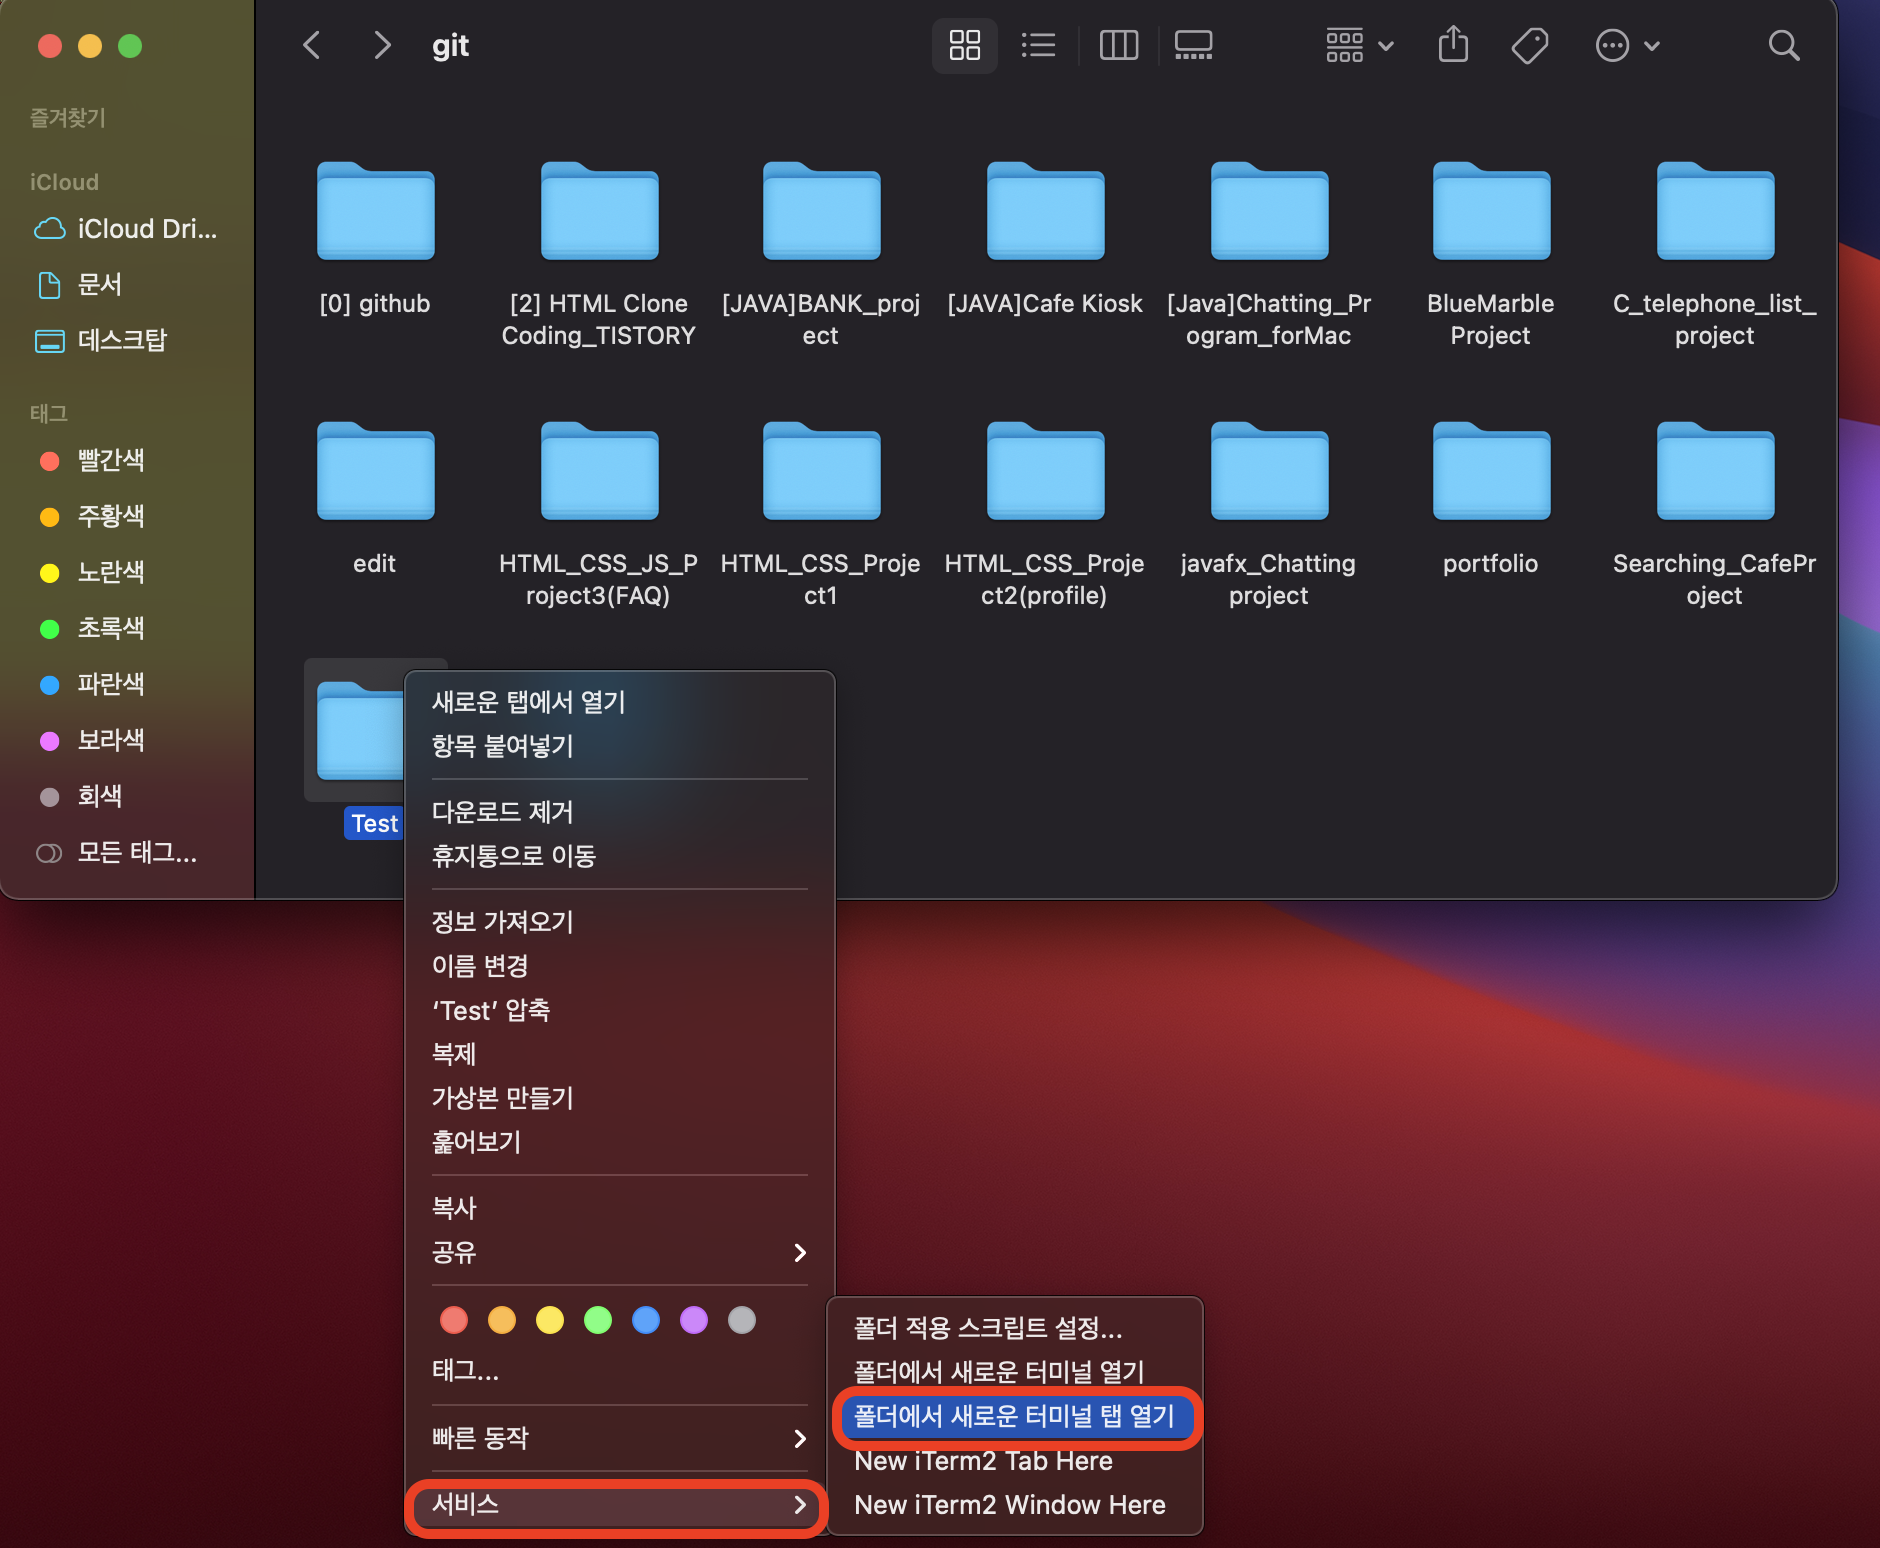
Task: Choose New iTerm2 Tab Here
Action: 1015,1461
